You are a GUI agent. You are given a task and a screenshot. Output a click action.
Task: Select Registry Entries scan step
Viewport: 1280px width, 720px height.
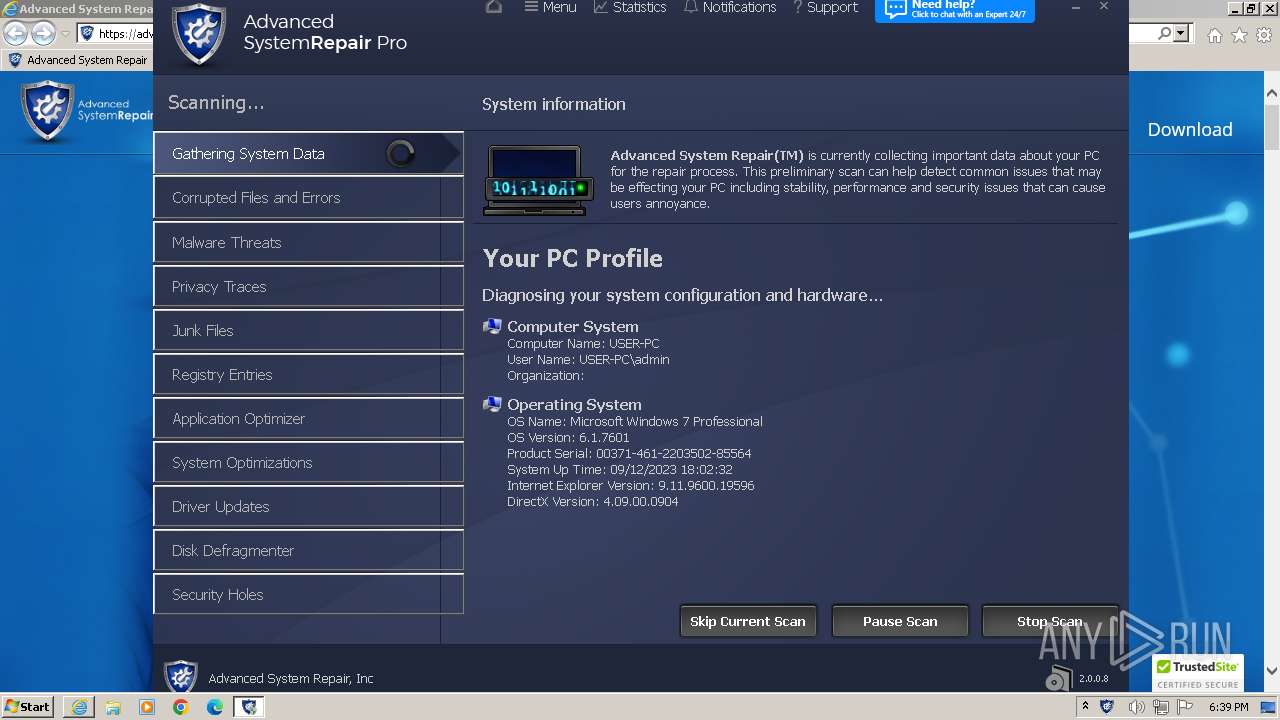(308, 374)
